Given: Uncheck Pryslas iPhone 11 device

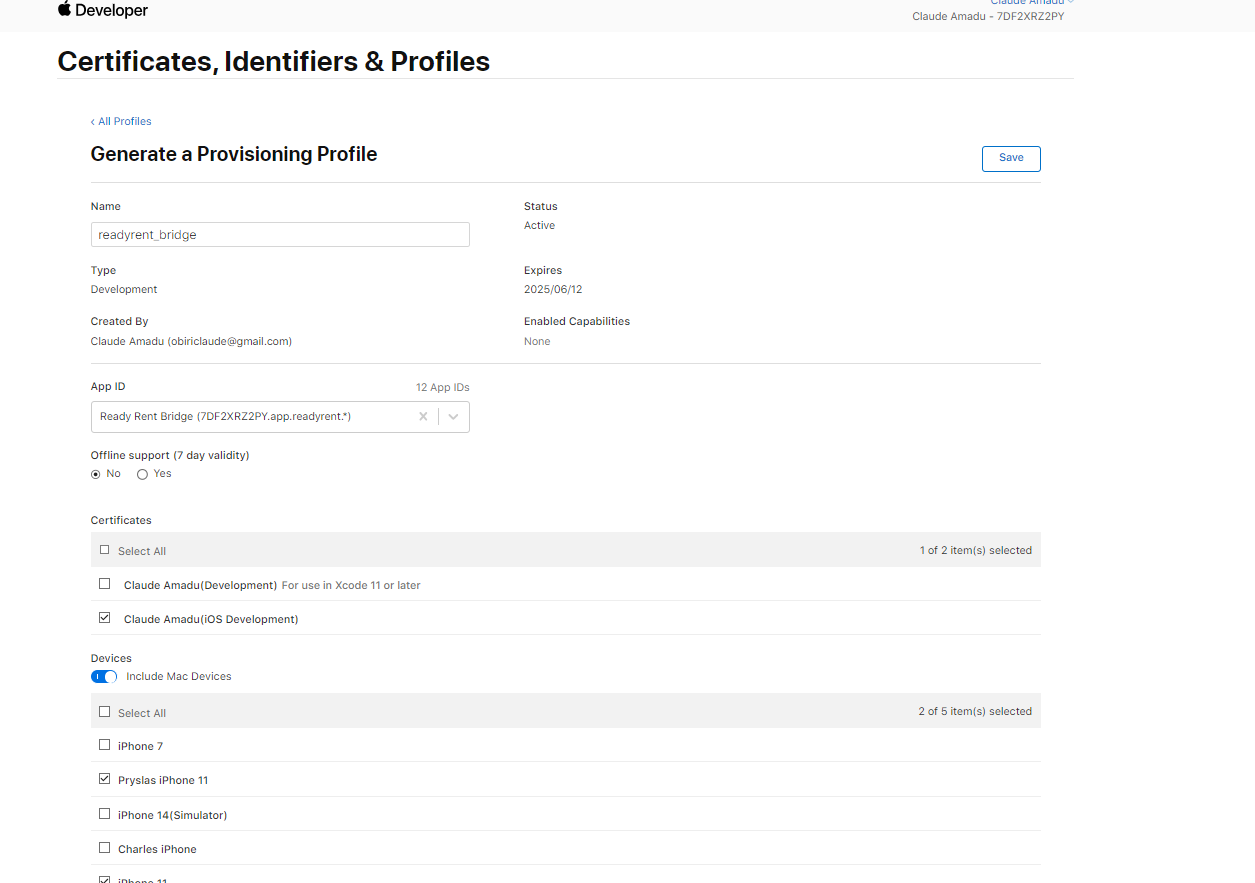Looking at the screenshot, I should (105, 779).
